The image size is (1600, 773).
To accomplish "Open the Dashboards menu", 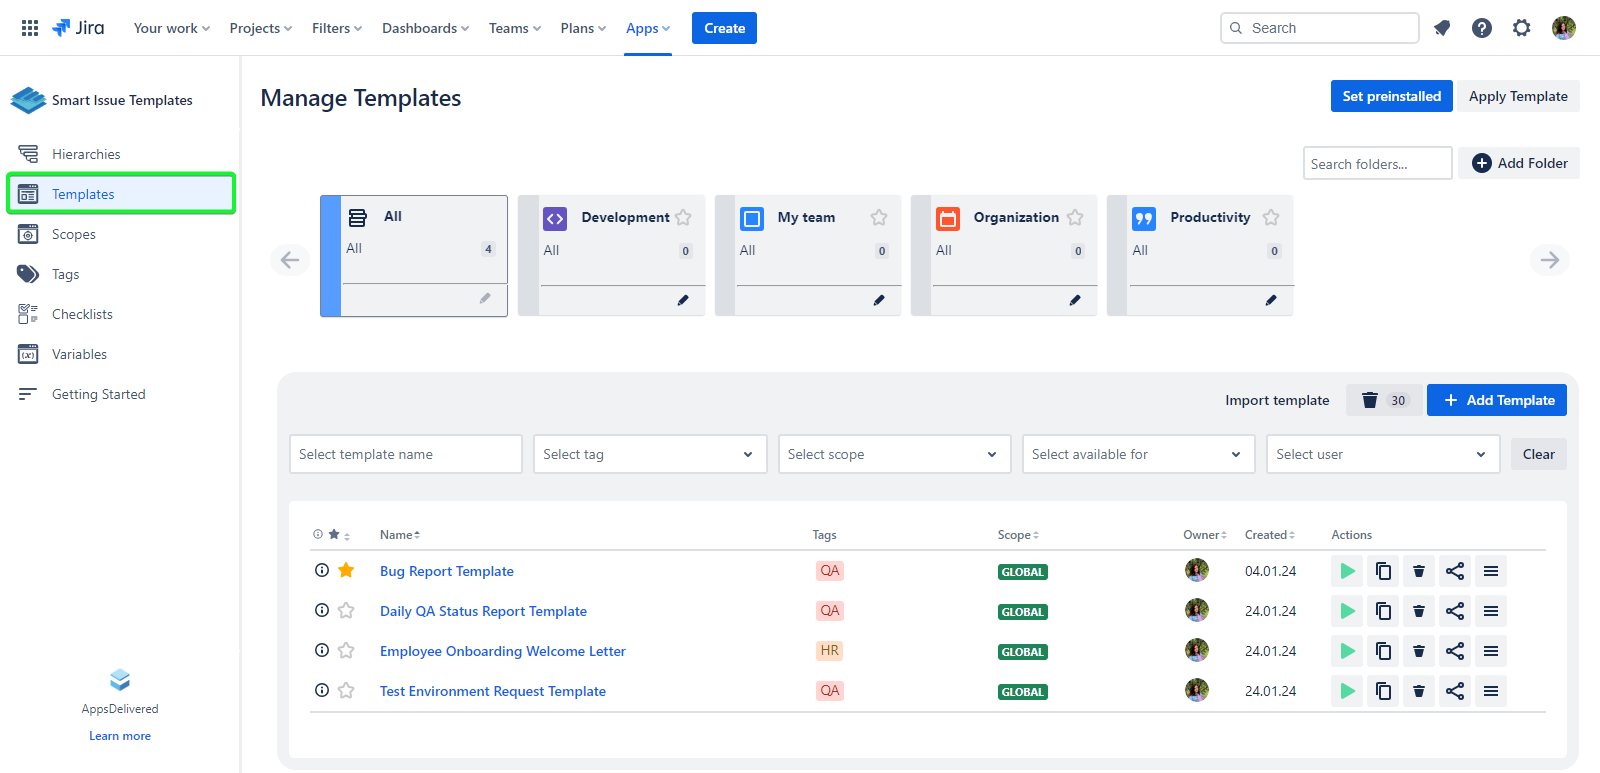I will coord(425,28).
